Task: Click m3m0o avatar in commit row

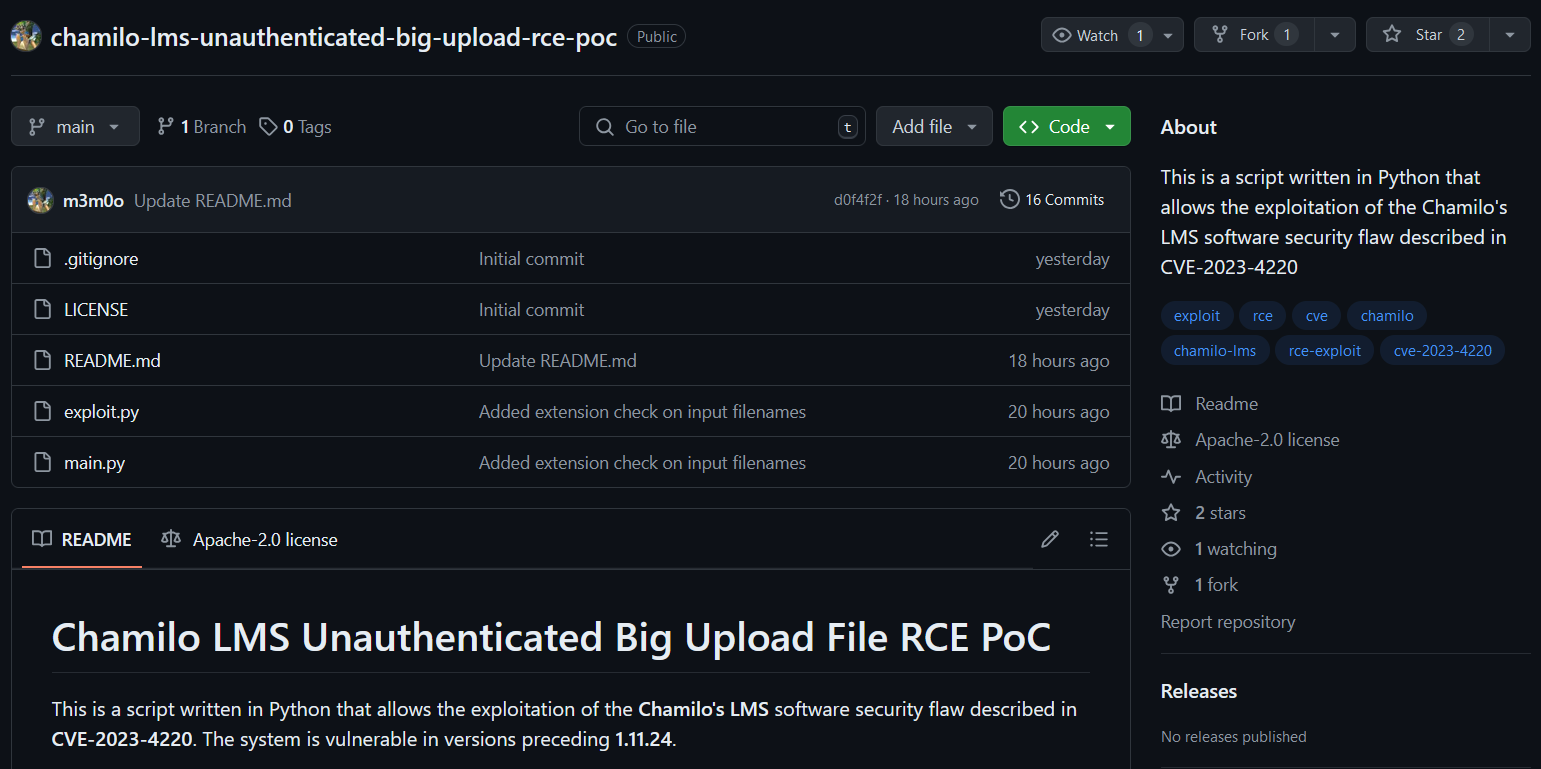Action: coord(40,200)
